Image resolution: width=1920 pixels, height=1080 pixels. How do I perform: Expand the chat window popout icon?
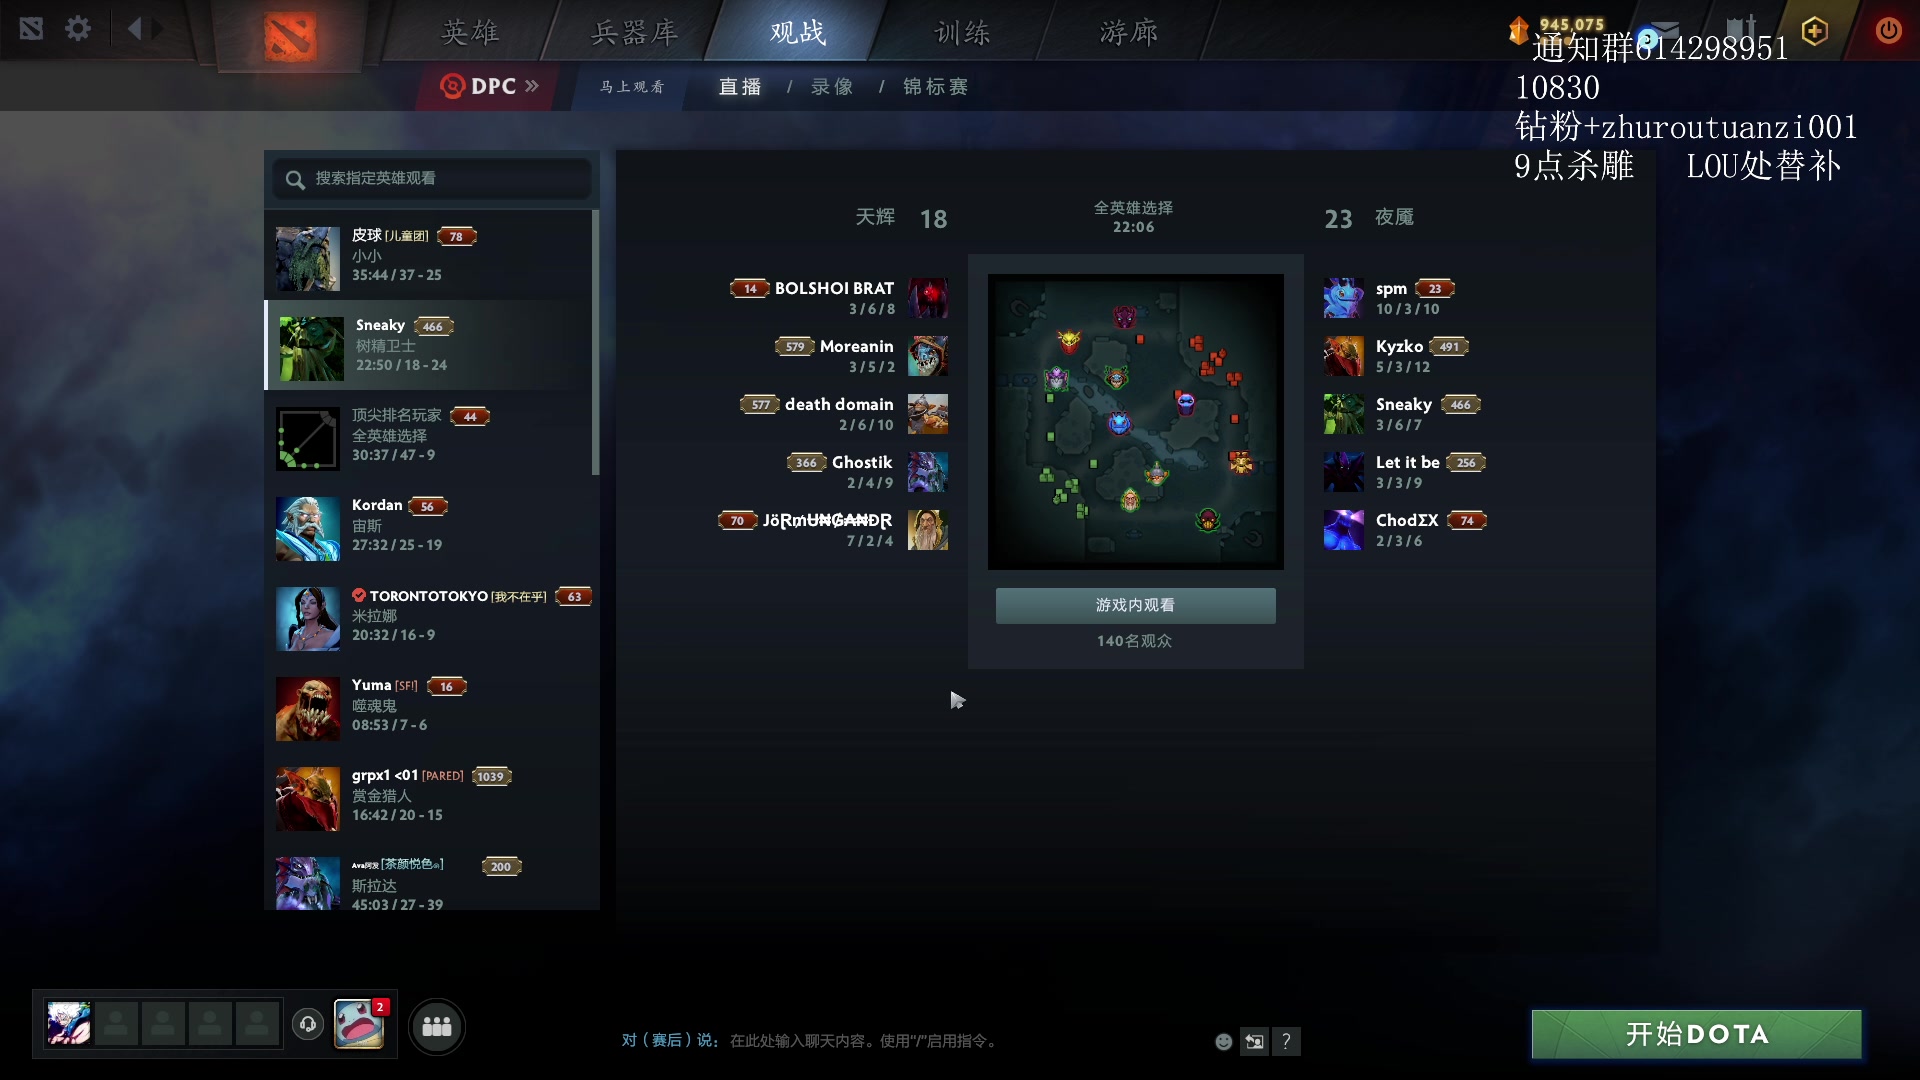pyautogui.click(x=1254, y=1041)
